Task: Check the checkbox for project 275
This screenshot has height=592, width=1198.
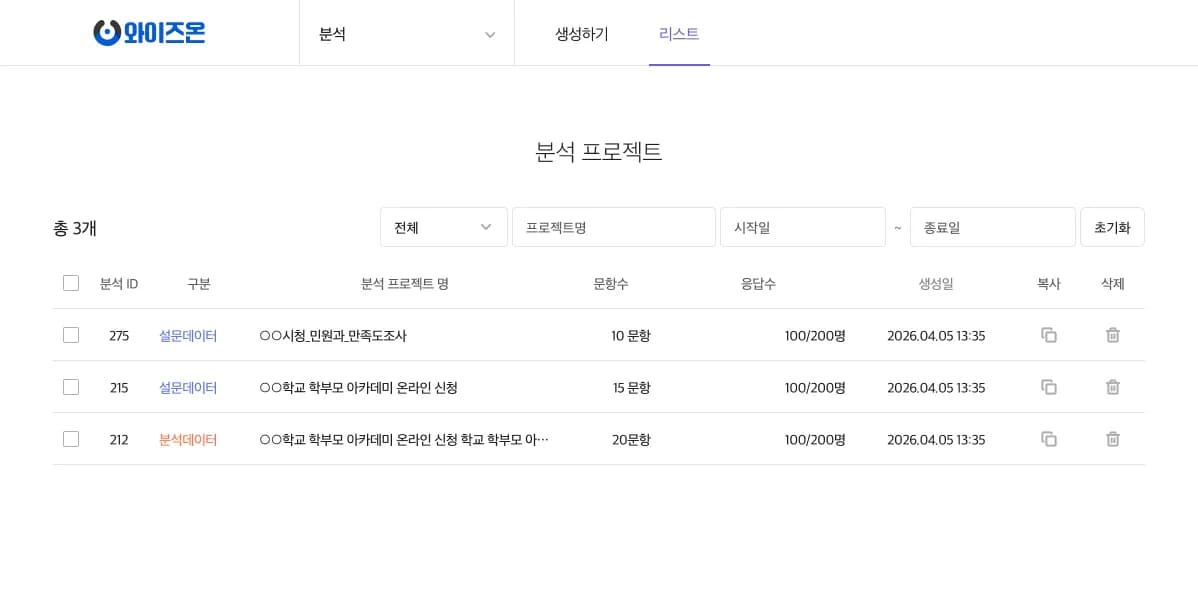Action: pos(71,335)
